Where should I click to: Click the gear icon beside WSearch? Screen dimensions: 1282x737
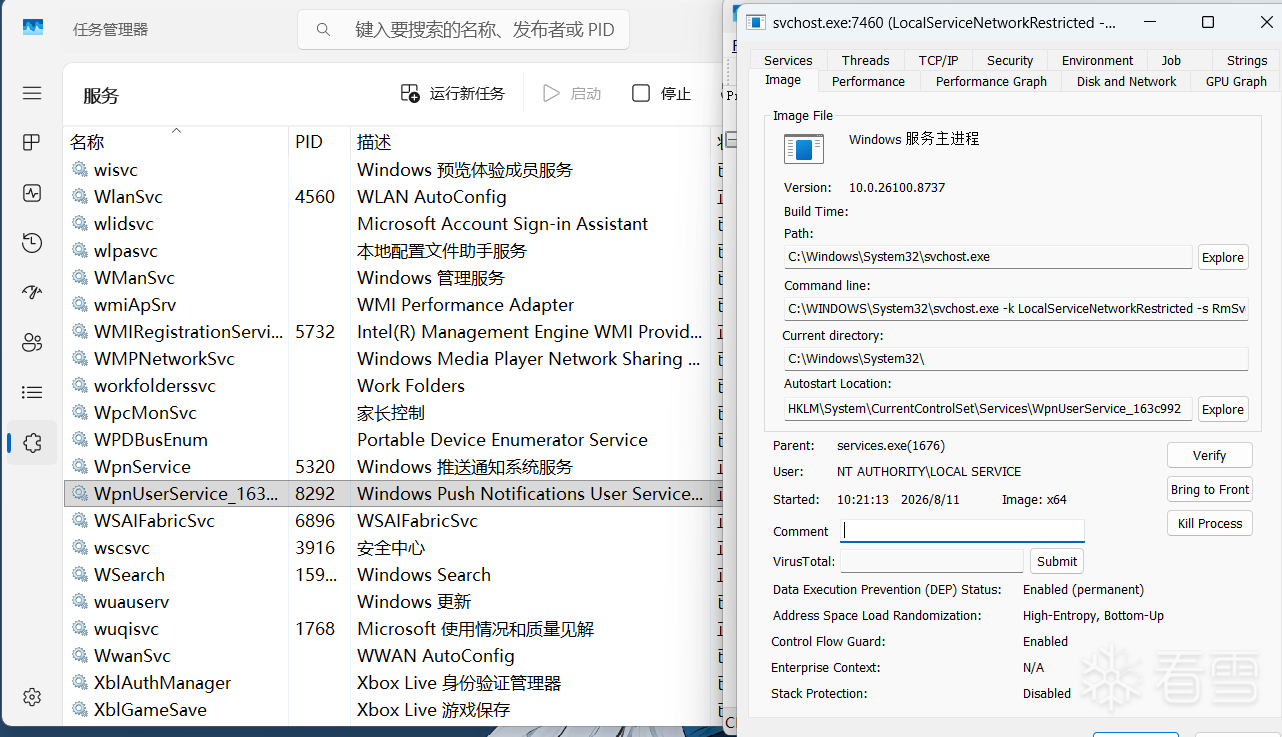point(80,575)
